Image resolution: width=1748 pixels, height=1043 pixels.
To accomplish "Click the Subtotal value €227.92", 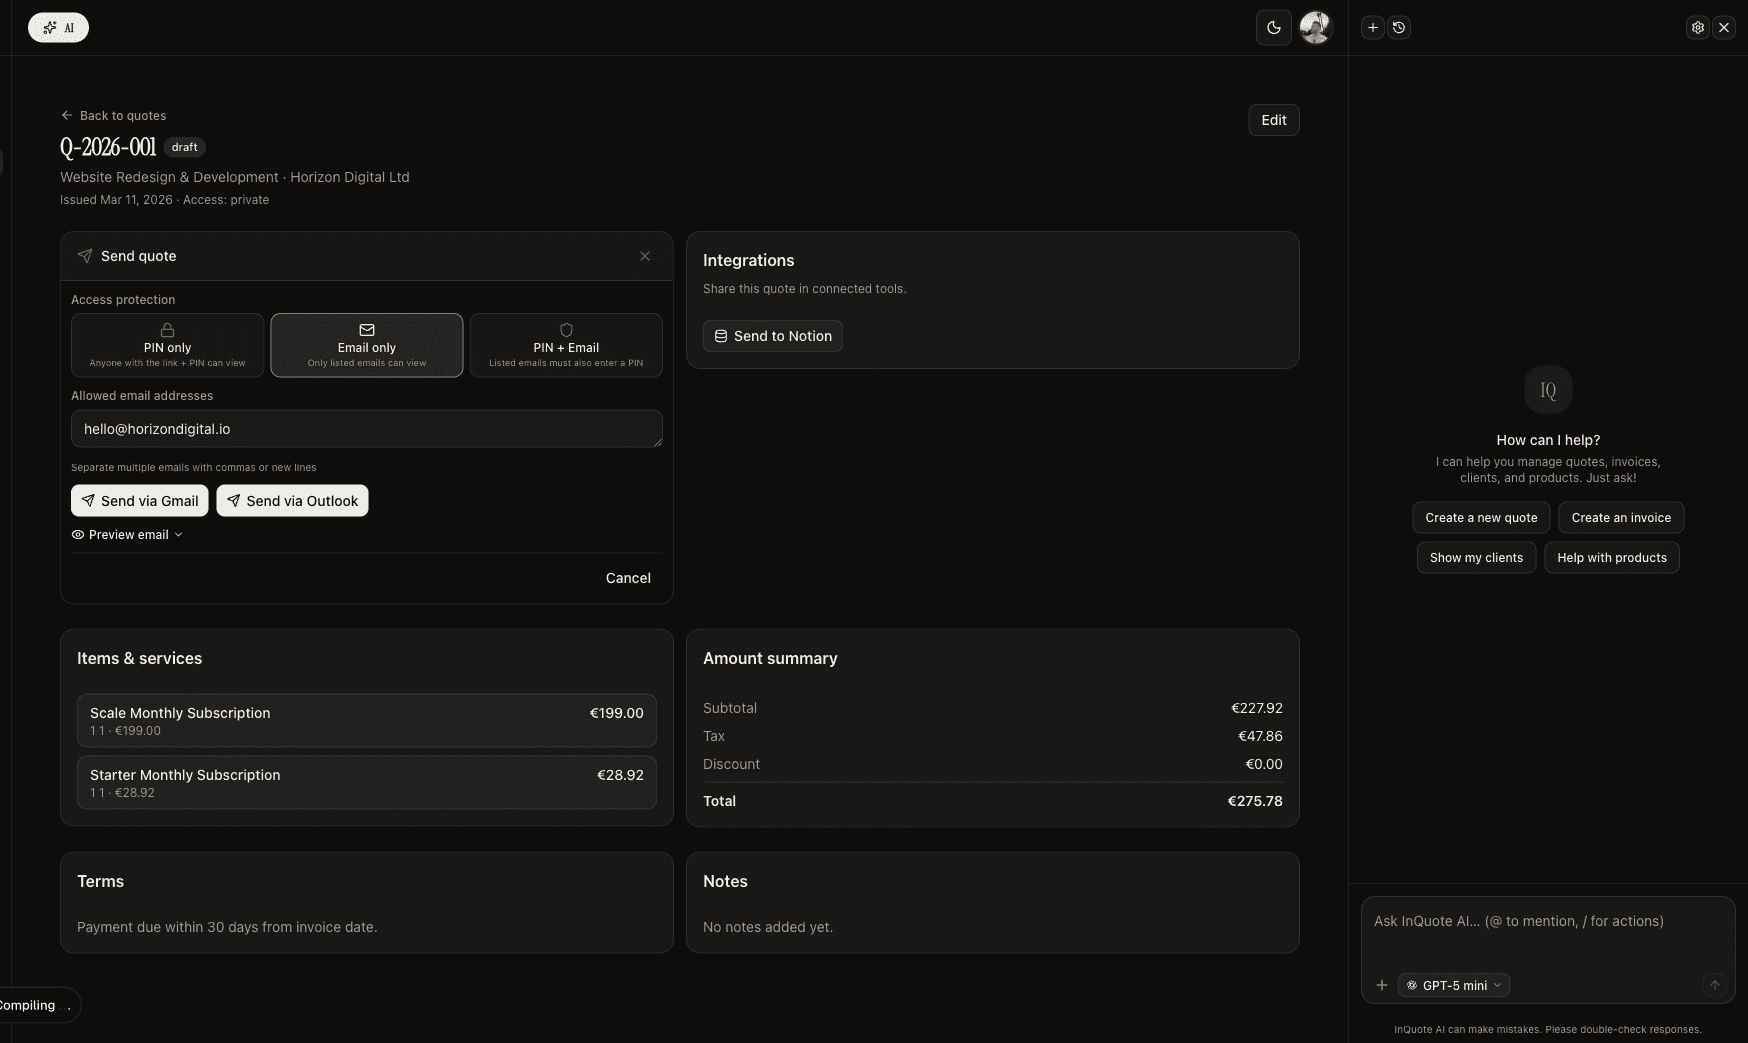I will [1257, 708].
